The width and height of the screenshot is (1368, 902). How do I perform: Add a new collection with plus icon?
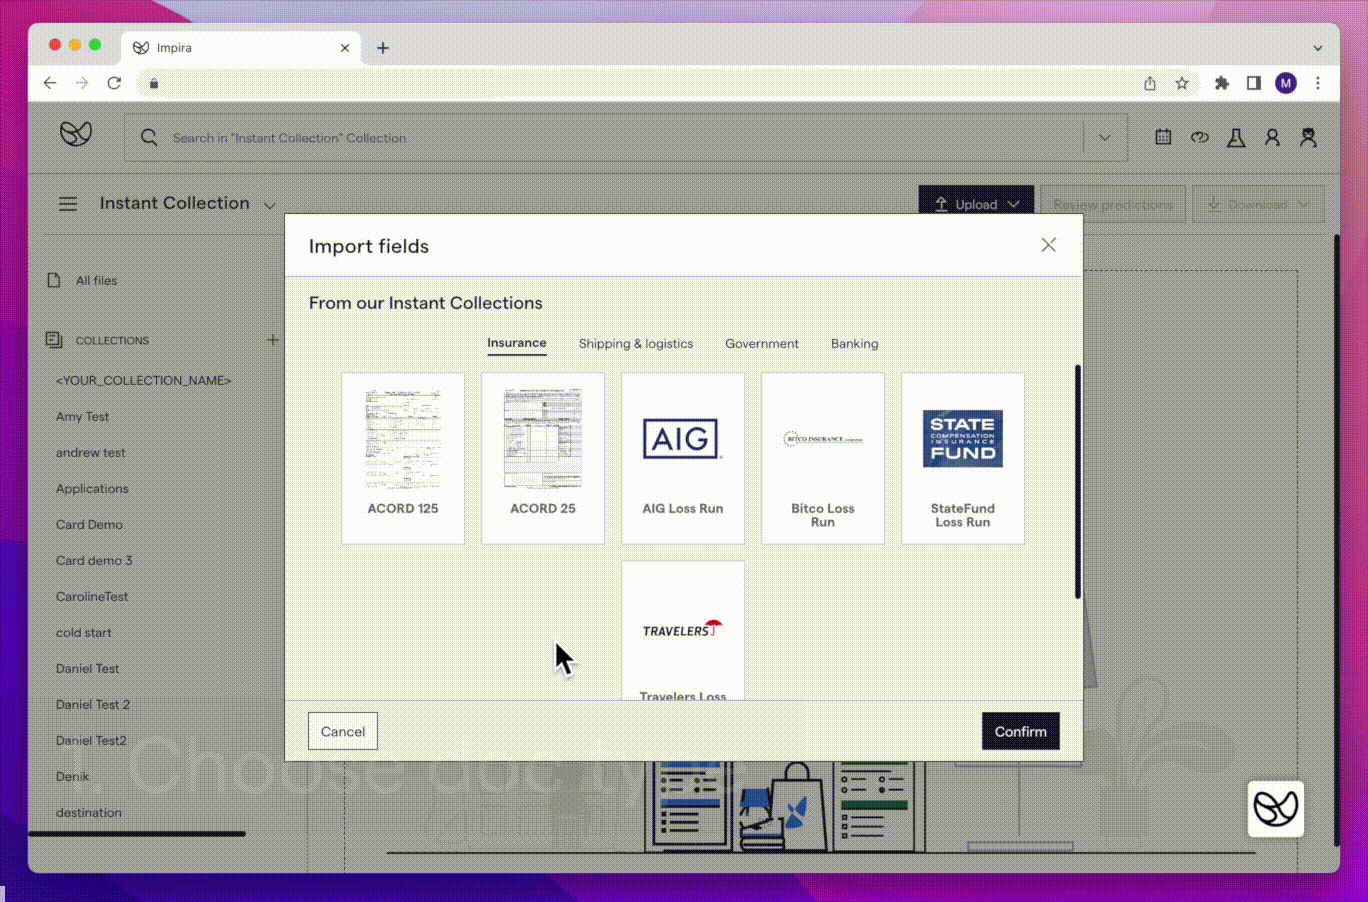tap(273, 340)
